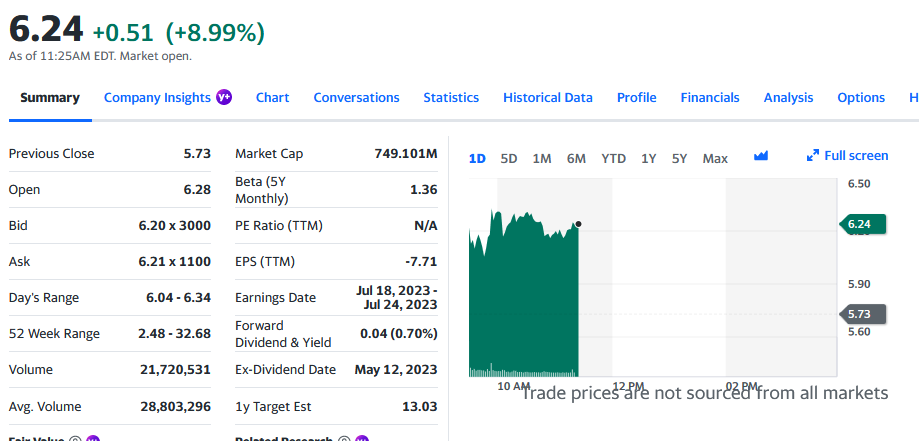The width and height of the screenshot is (919, 441).
Task: Select the 5D chart range
Action: (509, 158)
